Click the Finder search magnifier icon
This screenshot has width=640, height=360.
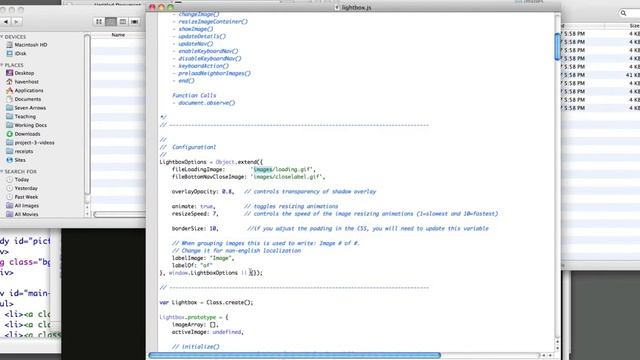(623, 13)
